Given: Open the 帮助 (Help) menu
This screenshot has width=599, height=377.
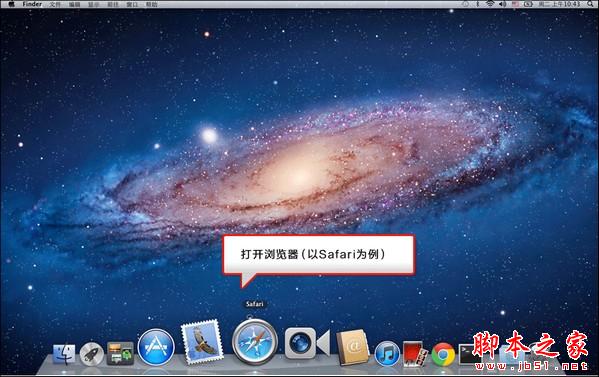Looking at the screenshot, I should point(152,5).
